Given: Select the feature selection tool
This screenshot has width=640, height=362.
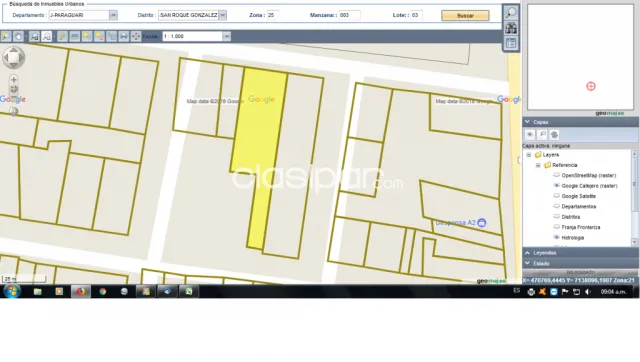Looking at the screenshot, I should pyautogui.click(x=87, y=36).
